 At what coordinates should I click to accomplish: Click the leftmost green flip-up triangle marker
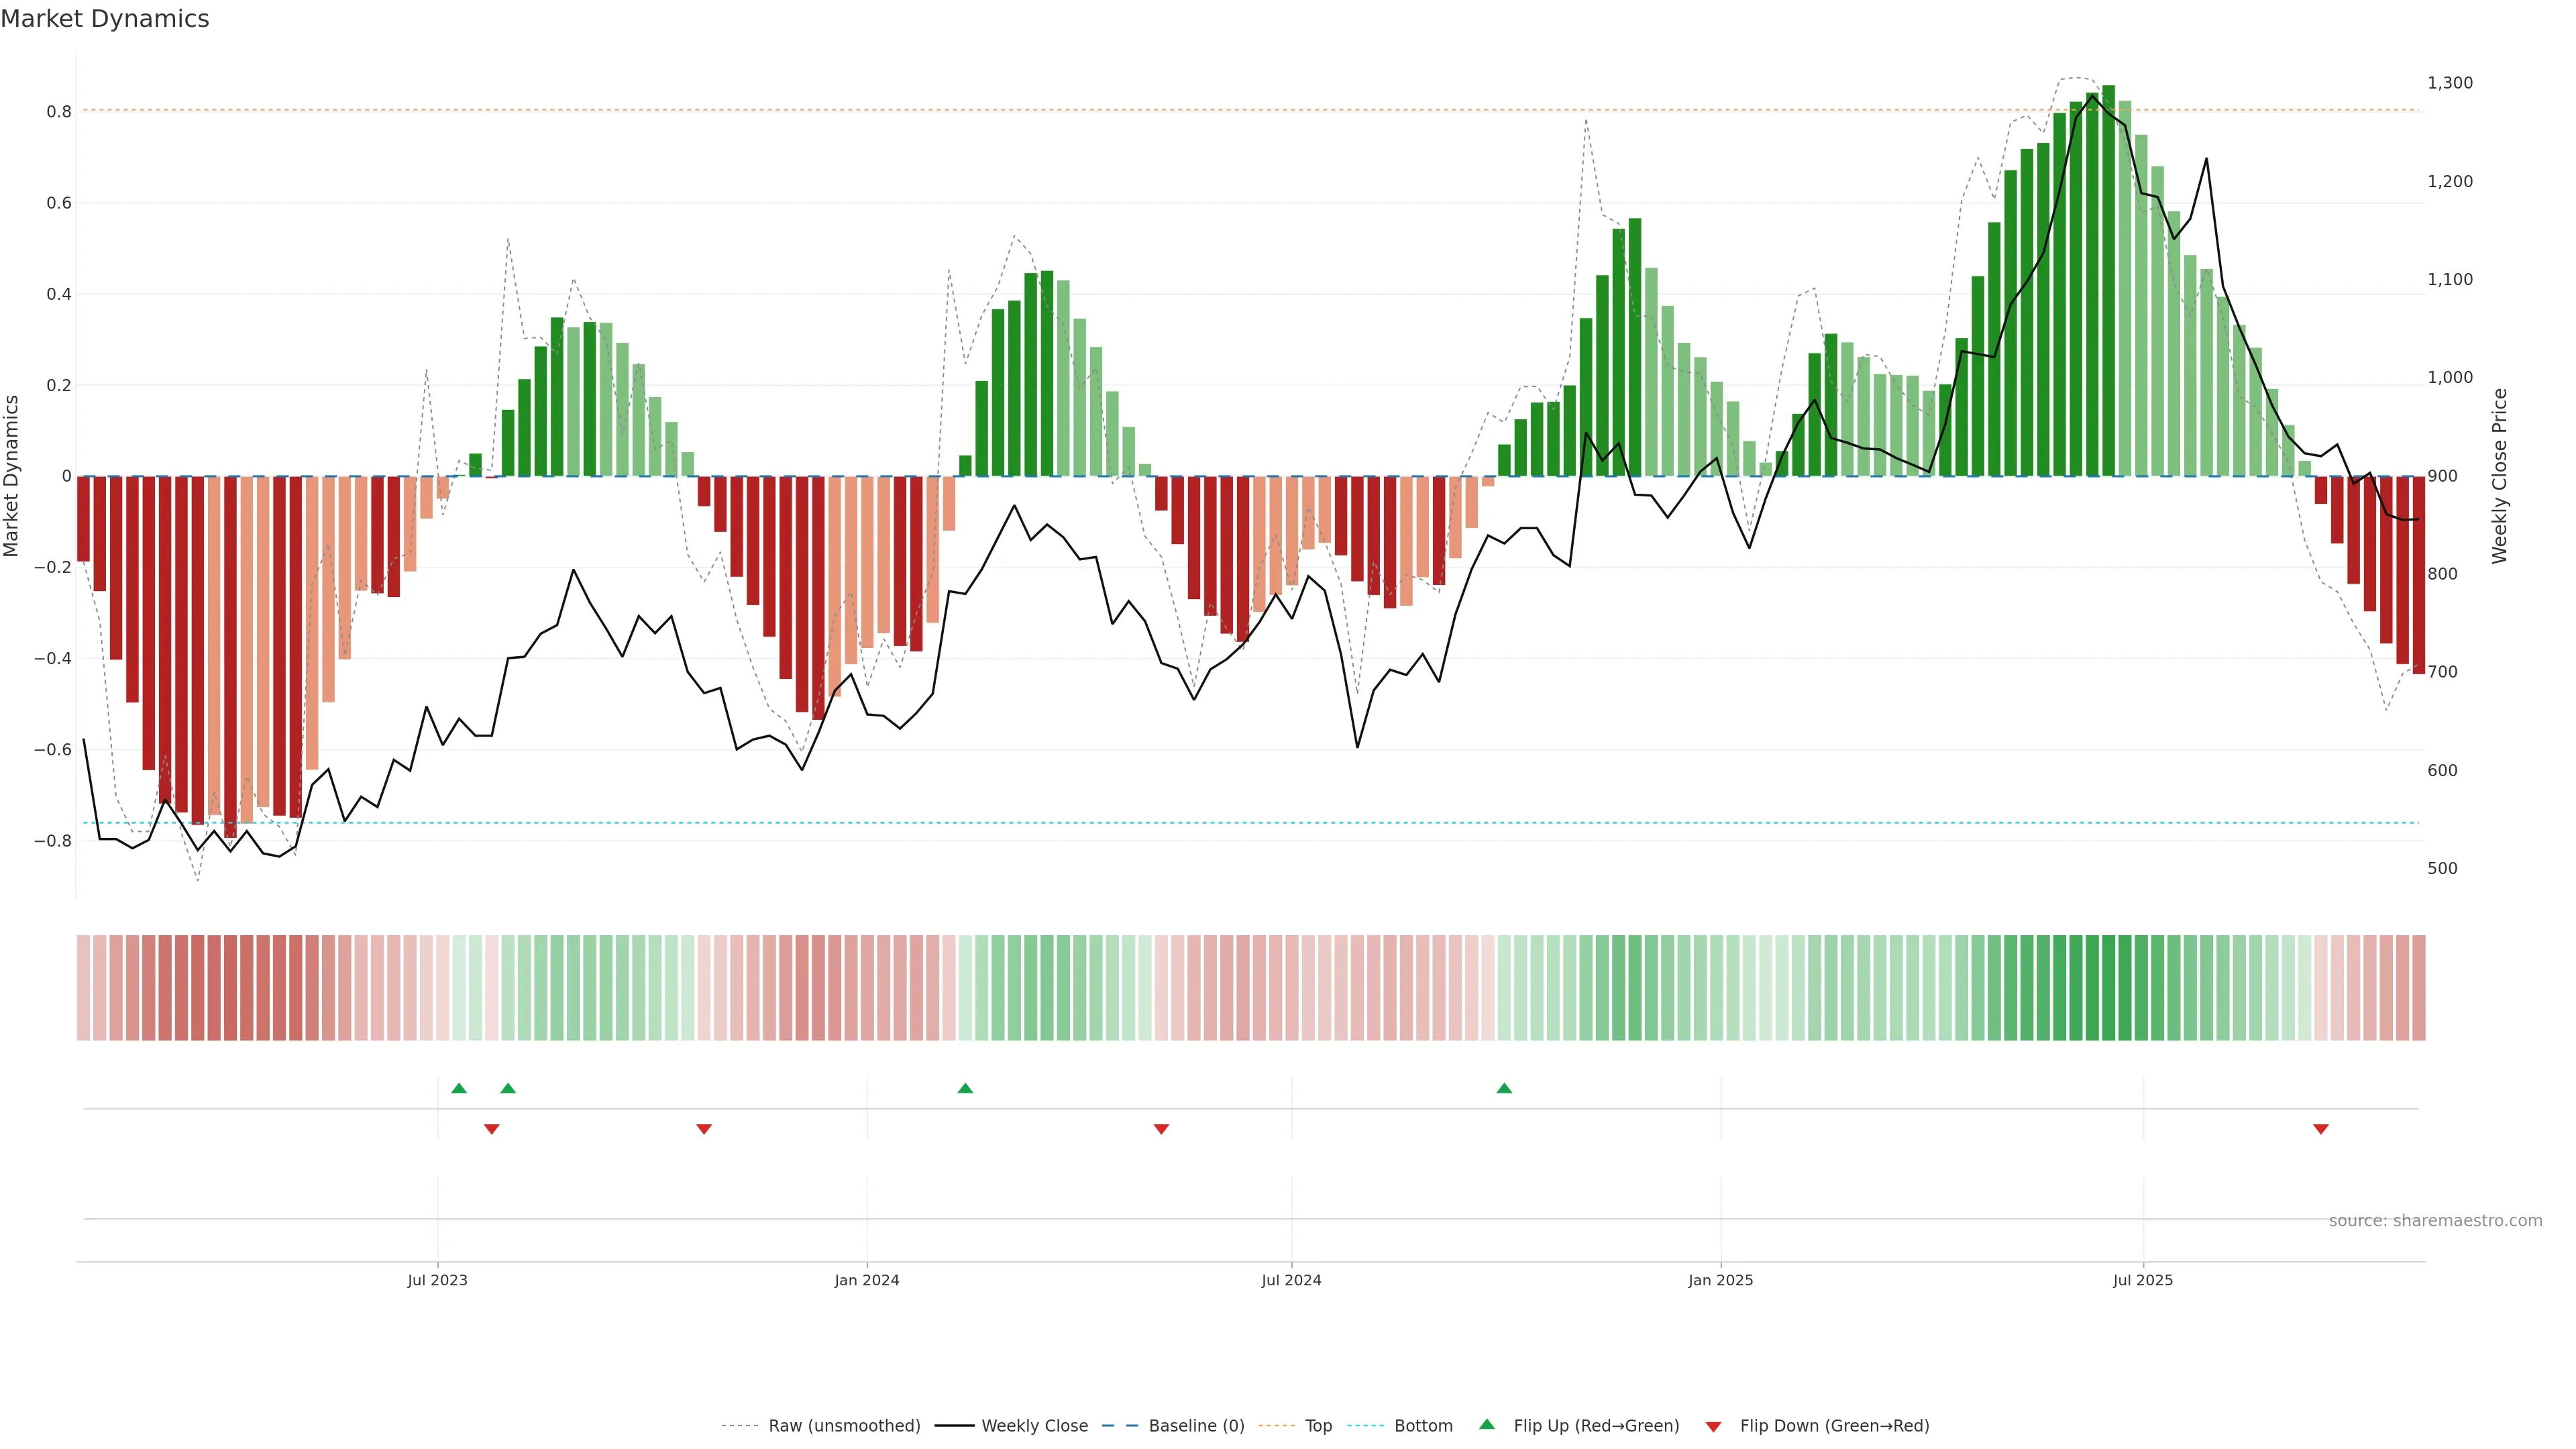point(459,1088)
